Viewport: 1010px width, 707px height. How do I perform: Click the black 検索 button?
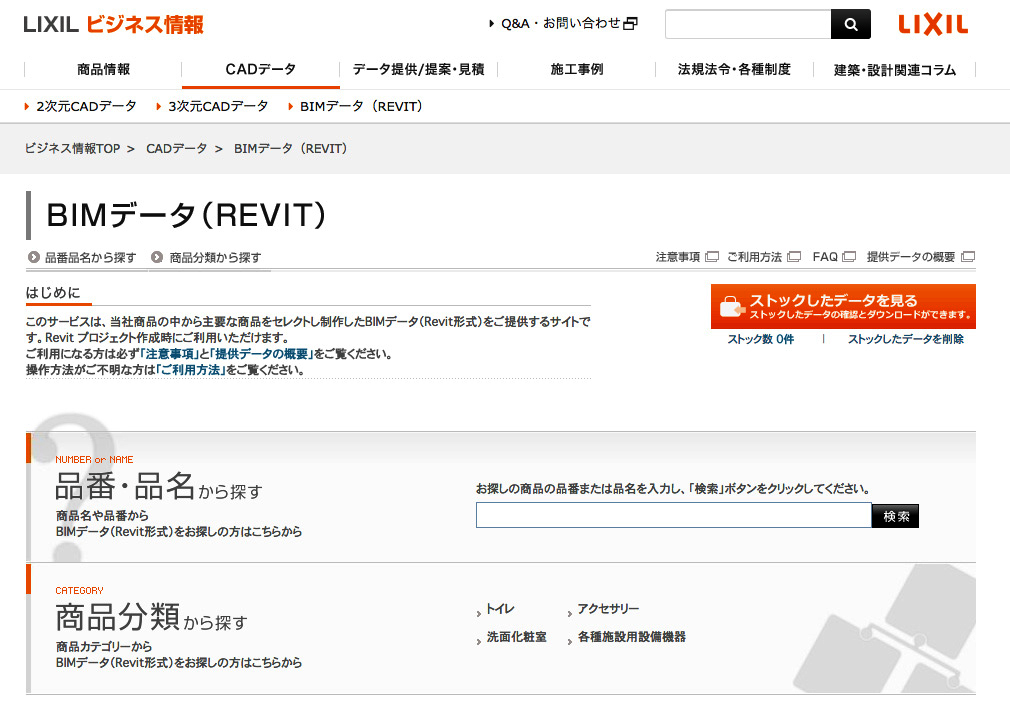895,516
